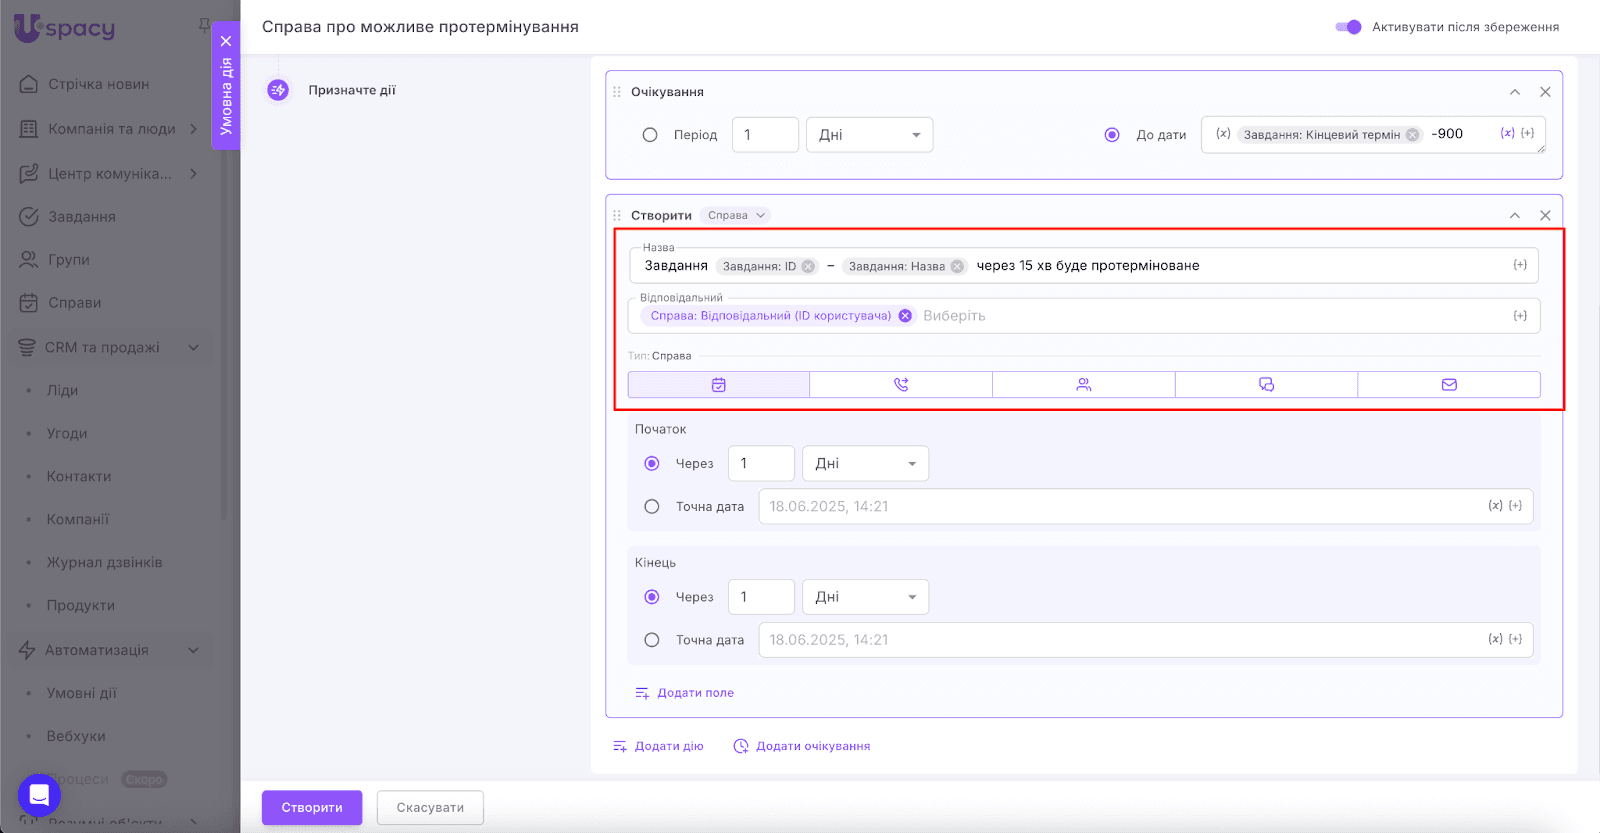1600x833 pixels.
Task: Select the calendar case type icon
Action: [x=718, y=385]
